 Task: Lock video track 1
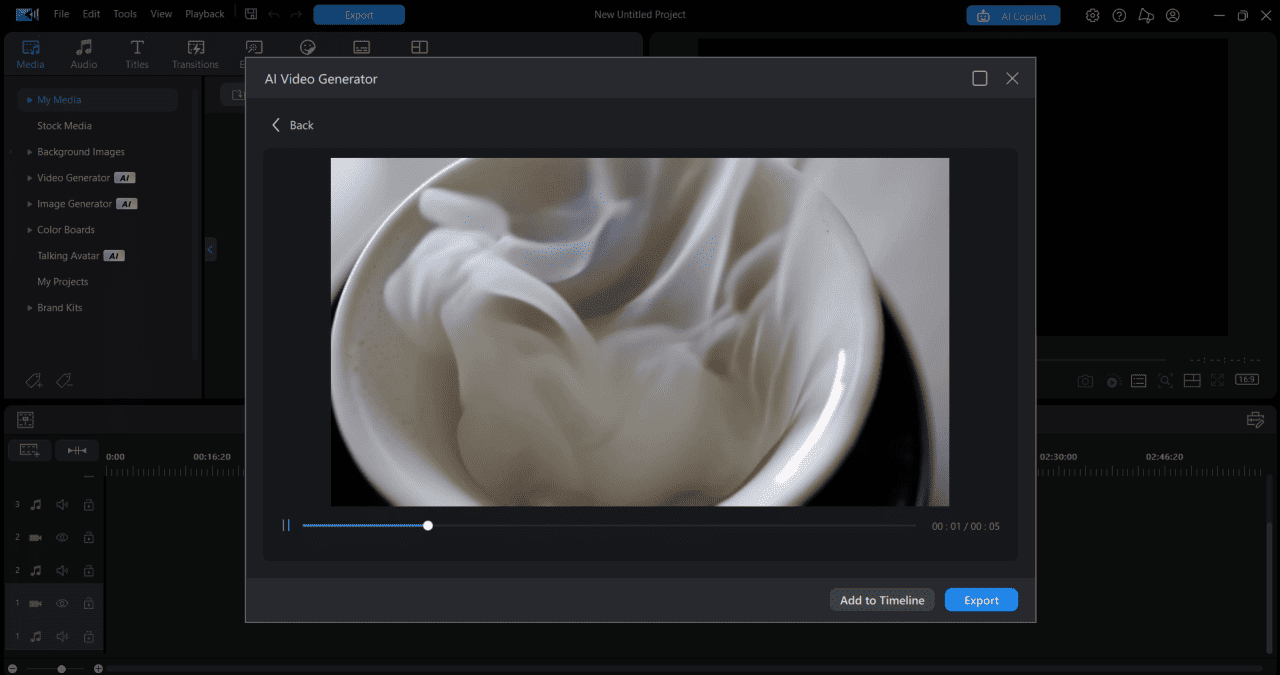pos(88,603)
